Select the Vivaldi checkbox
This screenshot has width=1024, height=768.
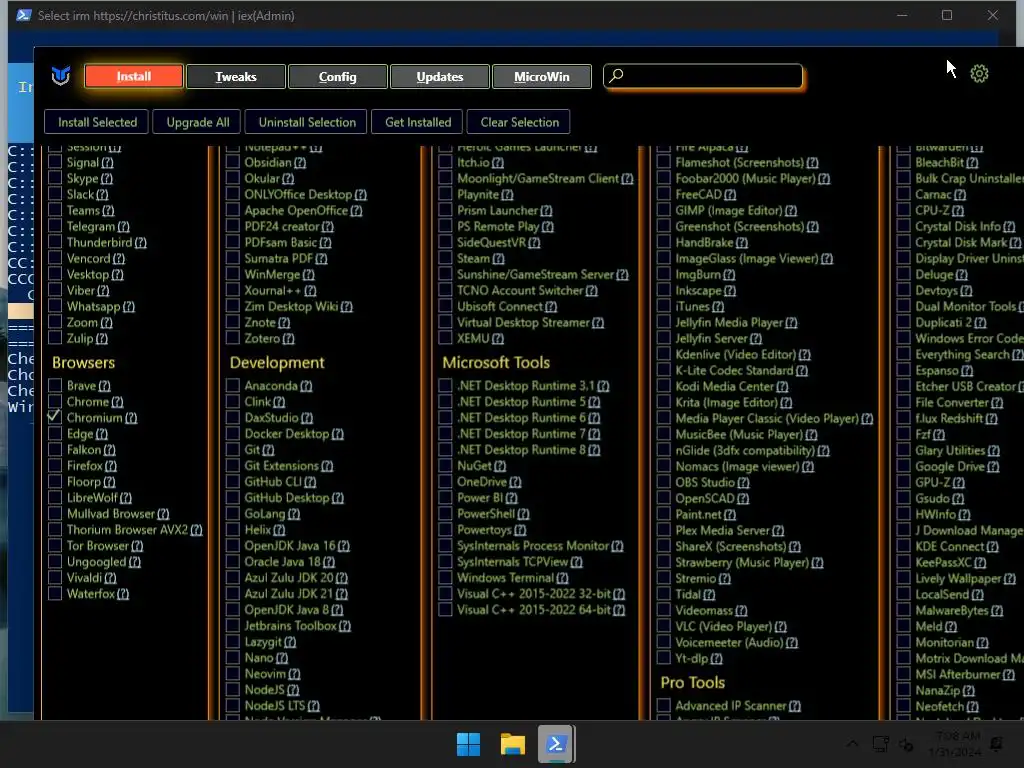pyautogui.click(x=55, y=577)
